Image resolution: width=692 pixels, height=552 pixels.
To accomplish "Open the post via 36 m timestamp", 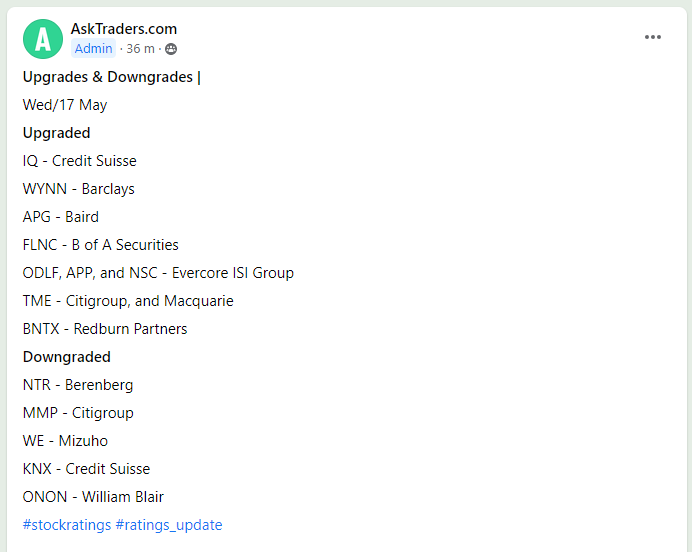I will point(140,49).
